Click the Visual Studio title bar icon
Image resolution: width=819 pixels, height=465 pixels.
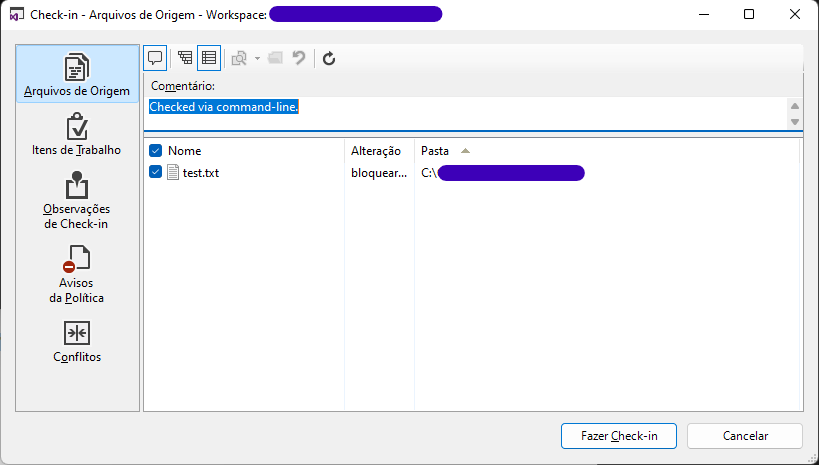coord(16,15)
